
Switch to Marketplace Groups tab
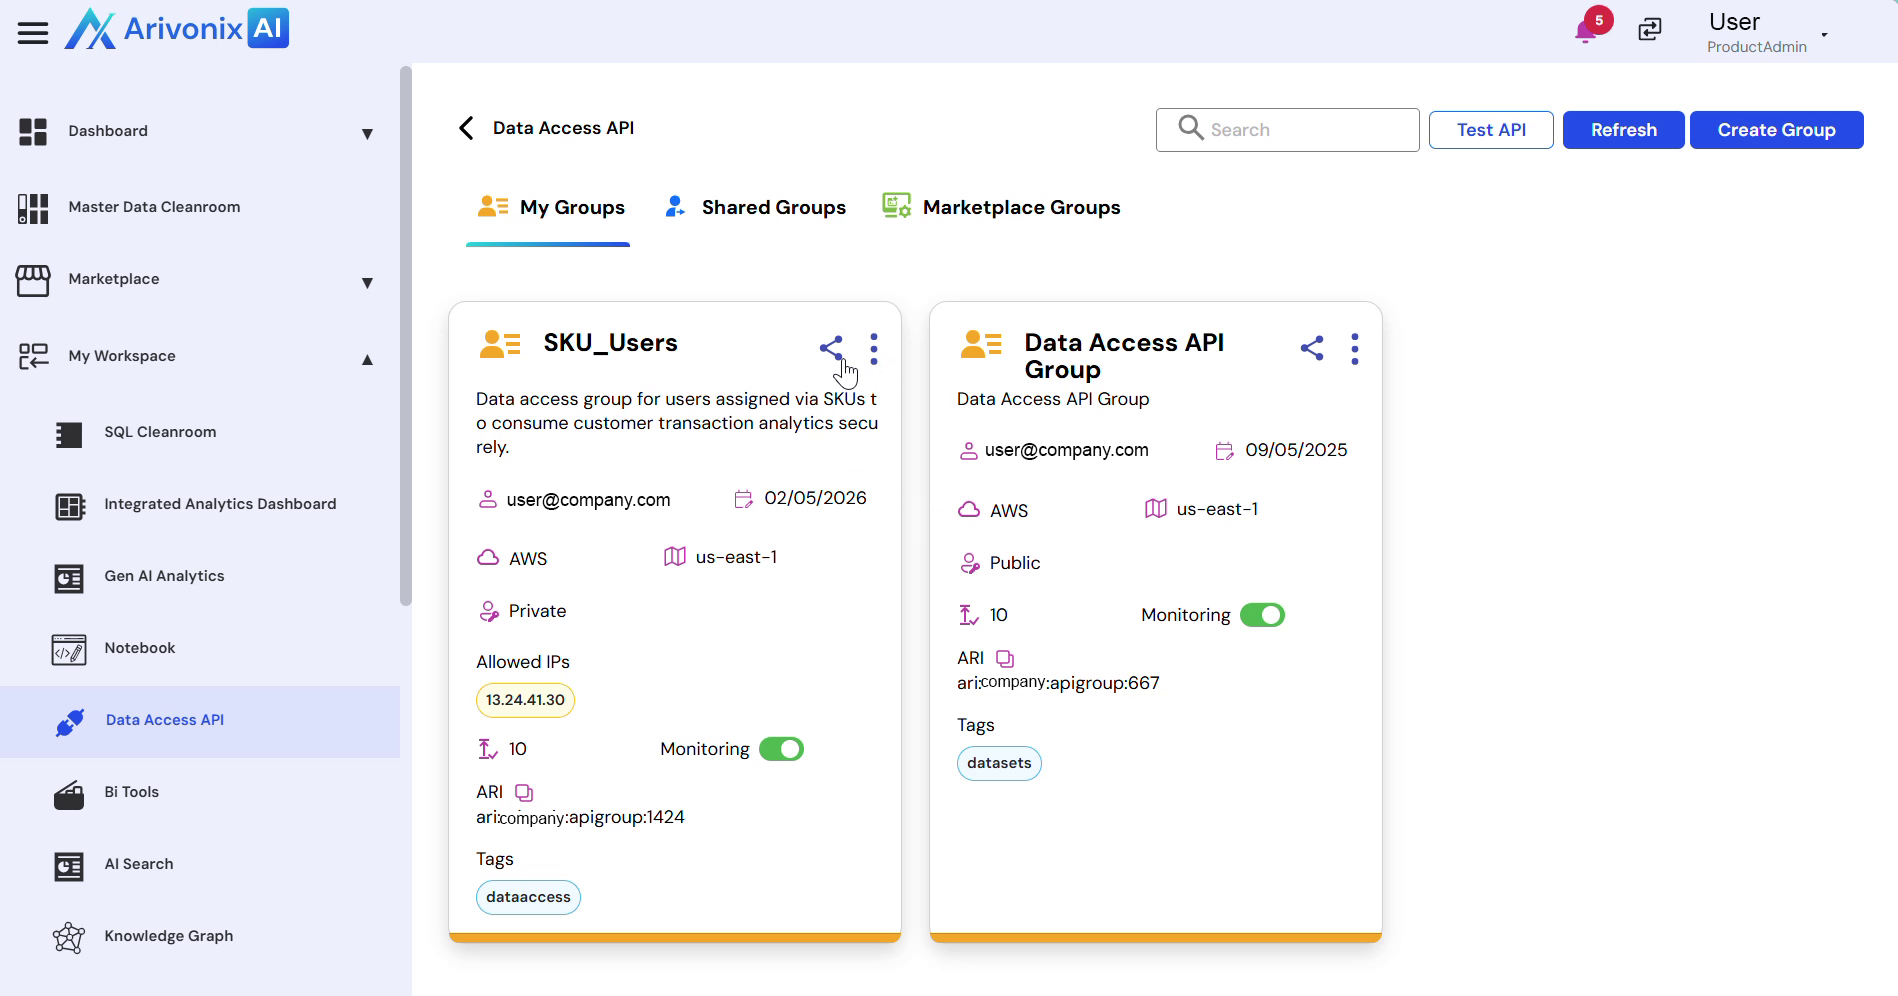pyautogui.click(x=1001, y=208)
